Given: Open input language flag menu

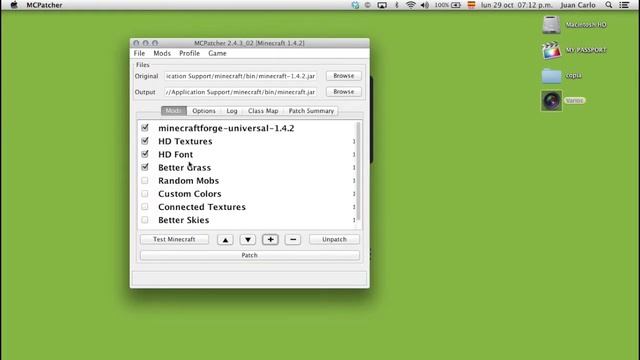Looking at the screenshot, I should [471, 5].
